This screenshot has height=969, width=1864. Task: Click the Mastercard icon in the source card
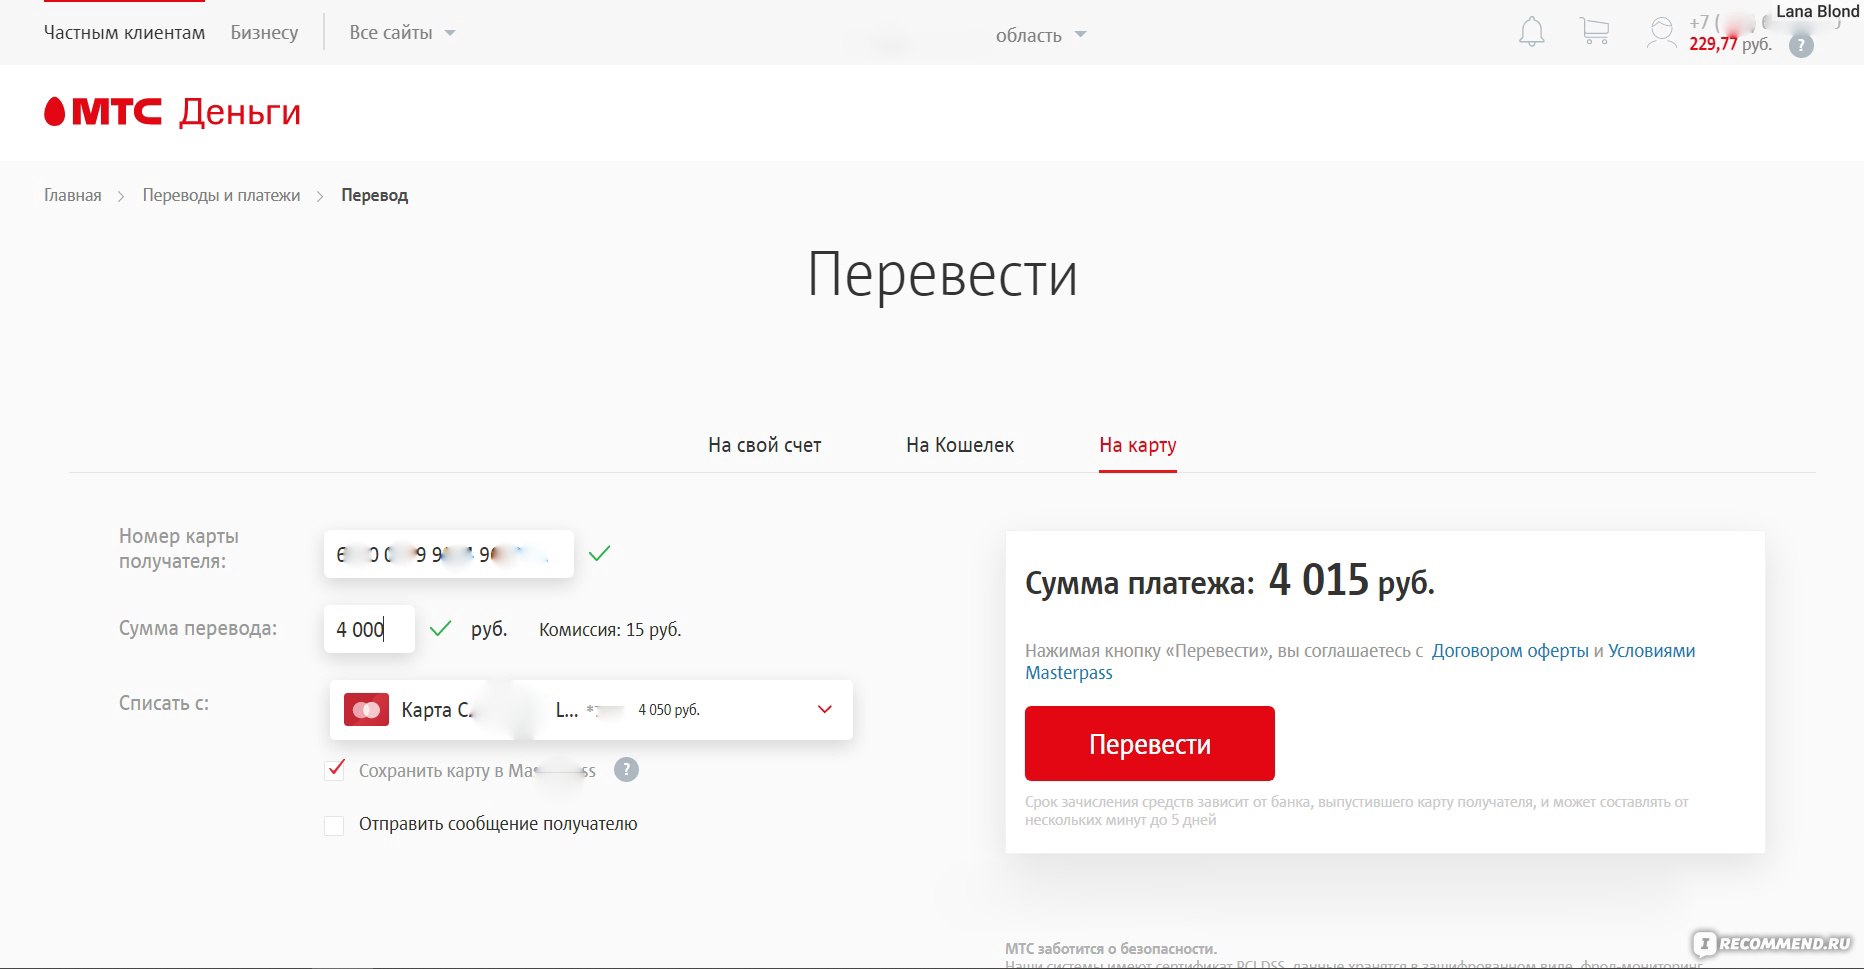[x=366, y=710]
